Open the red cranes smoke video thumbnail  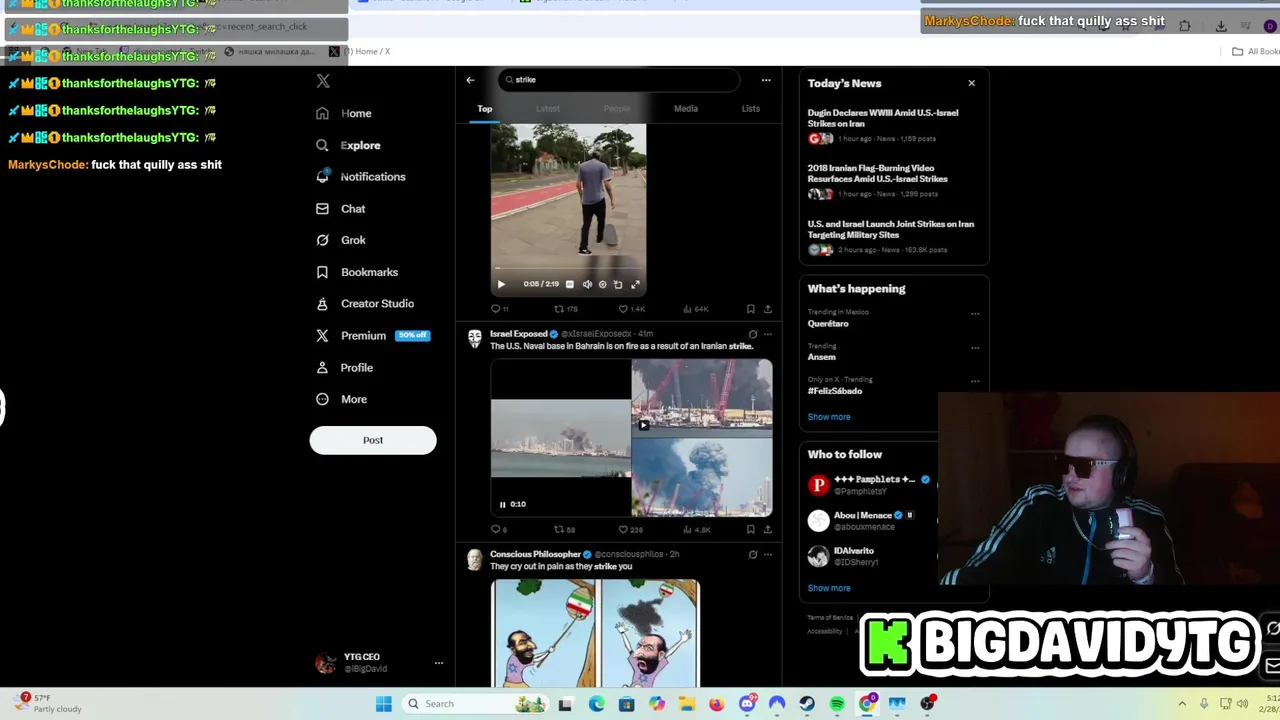click(x=702, y=398)
